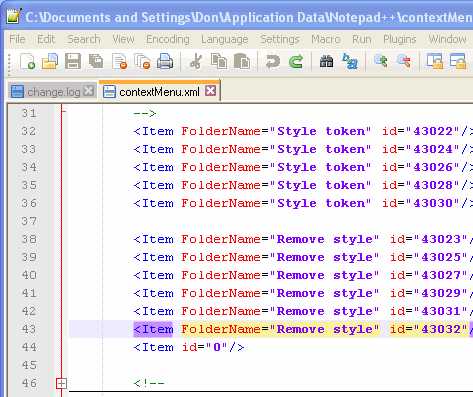Save the current file with floppy icon
The image size is (473, 397).
[x=73, y=61]
